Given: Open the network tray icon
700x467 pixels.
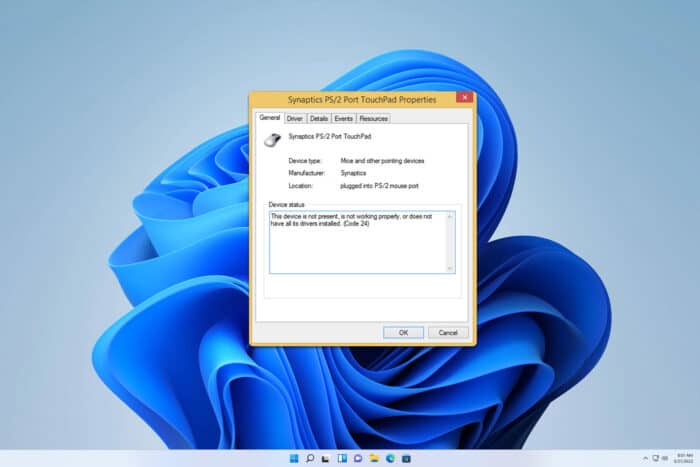Looking at the screenshot, I should (x=655, y=459).
